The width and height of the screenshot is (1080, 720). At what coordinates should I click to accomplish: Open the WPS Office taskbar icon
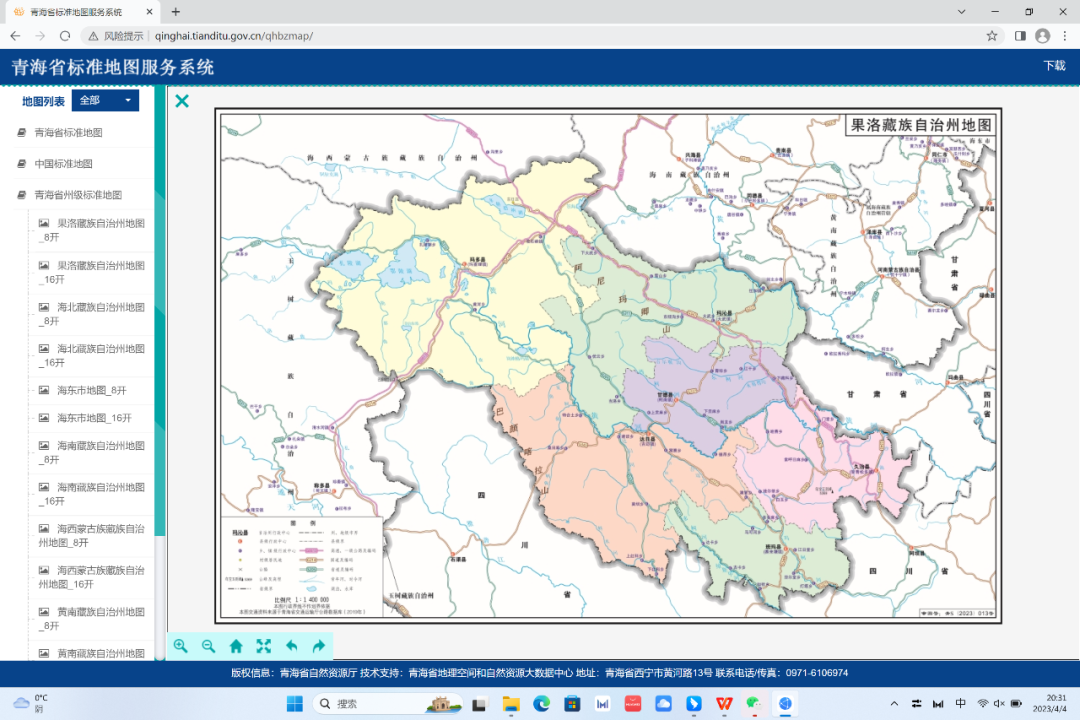pyautogui.click(x=724, y=703)
